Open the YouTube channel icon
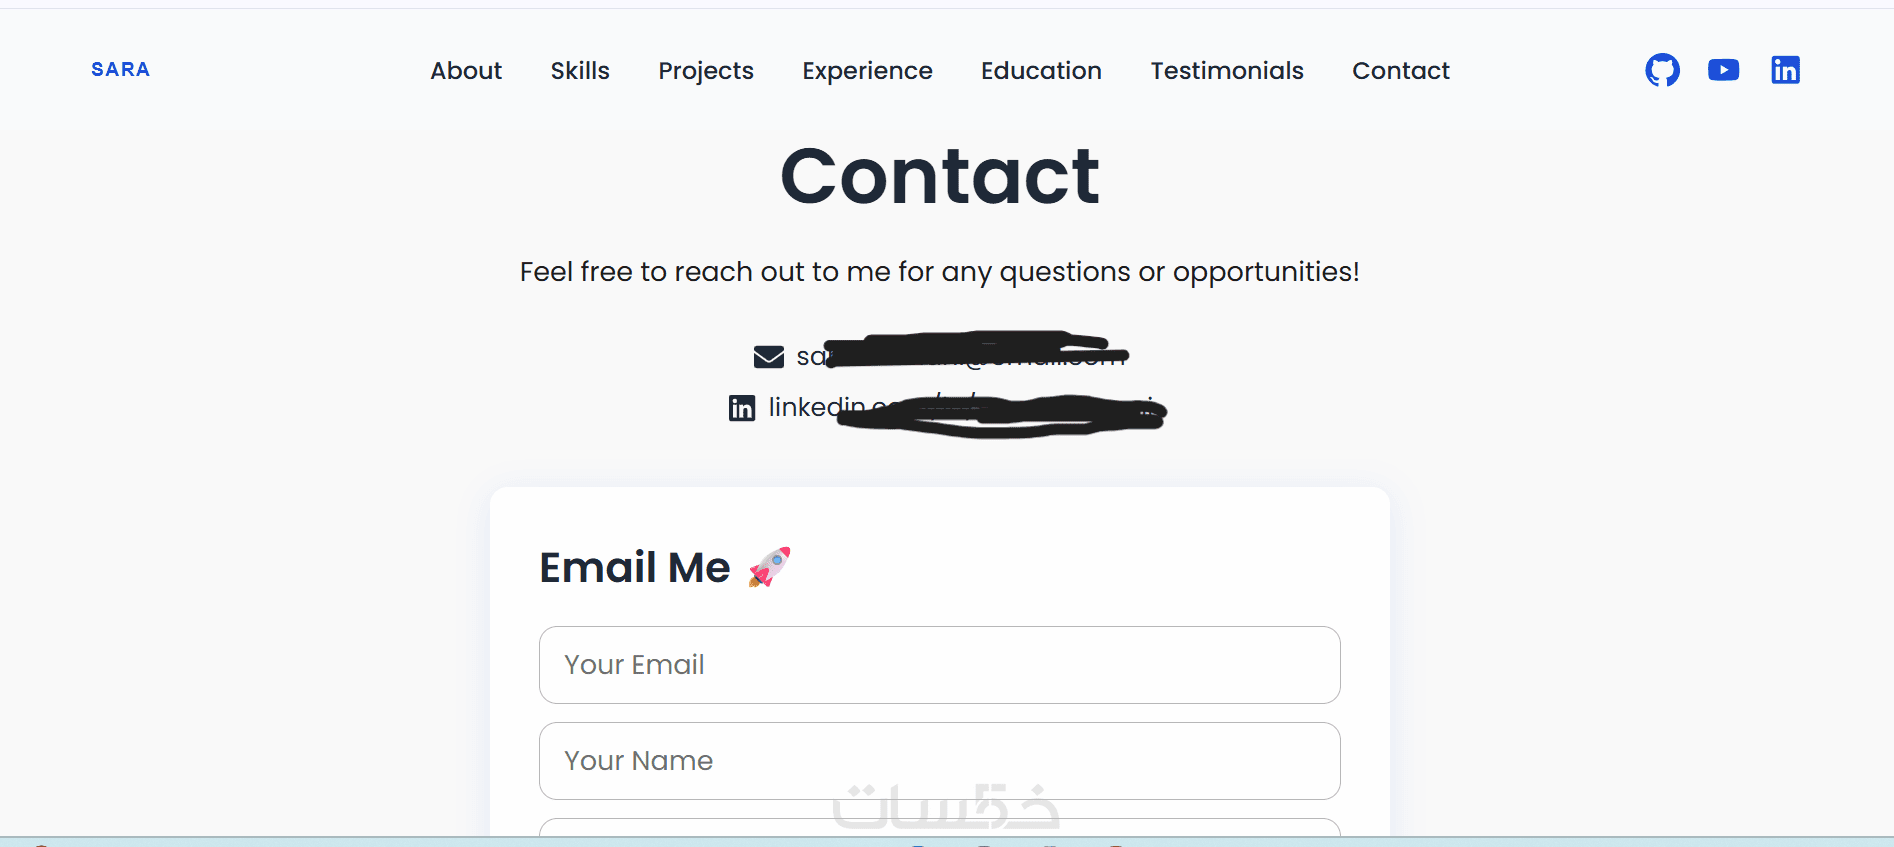 pos(1723,70)
